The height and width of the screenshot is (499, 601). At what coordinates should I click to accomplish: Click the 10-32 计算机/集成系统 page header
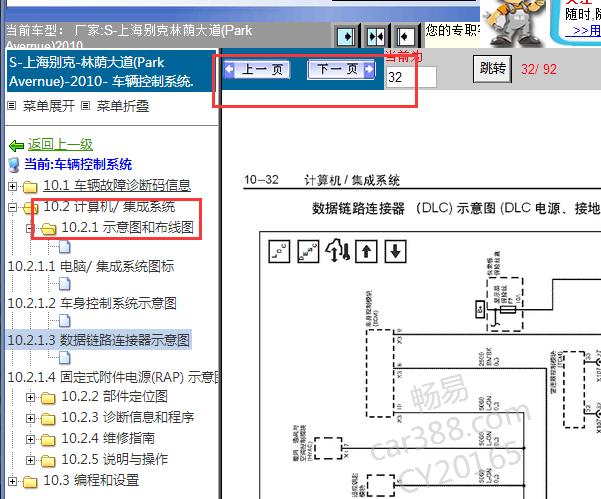coord(322,180)
